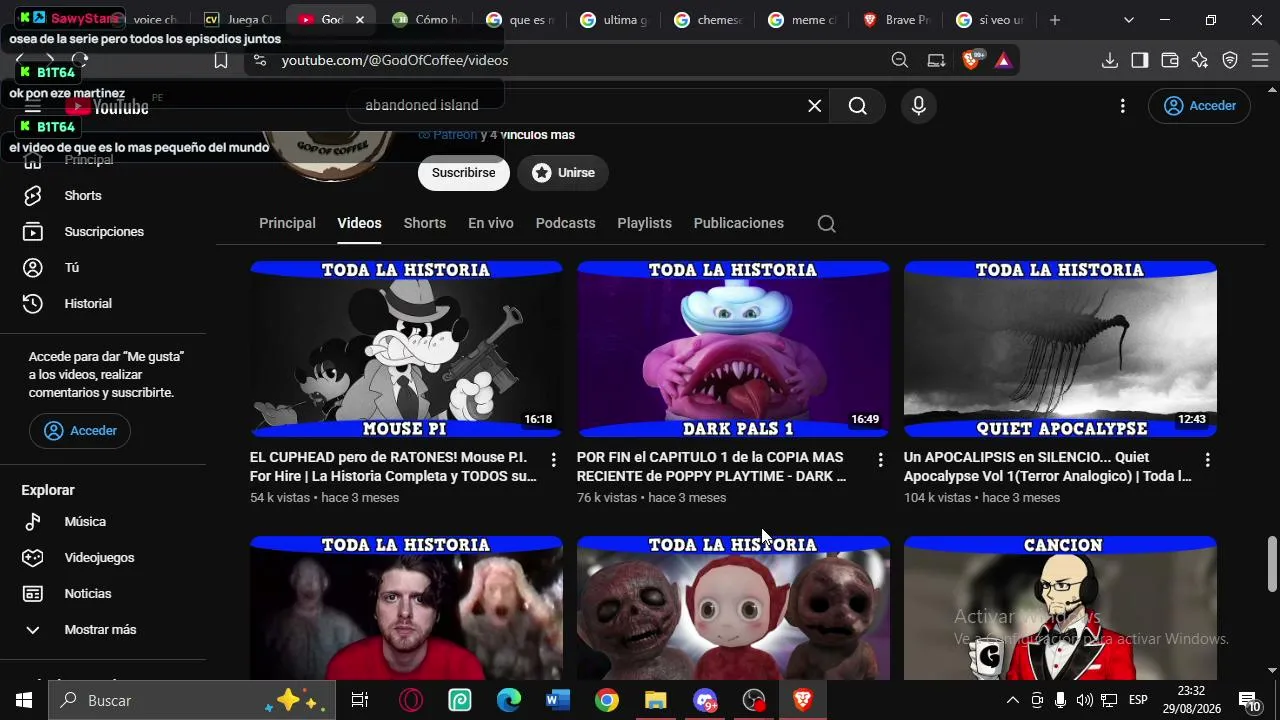The image size is (1280, 720).
Task: Open the 'EL CUPHEAD pero de RATONES' video title
Action: [x=393, y=467]
